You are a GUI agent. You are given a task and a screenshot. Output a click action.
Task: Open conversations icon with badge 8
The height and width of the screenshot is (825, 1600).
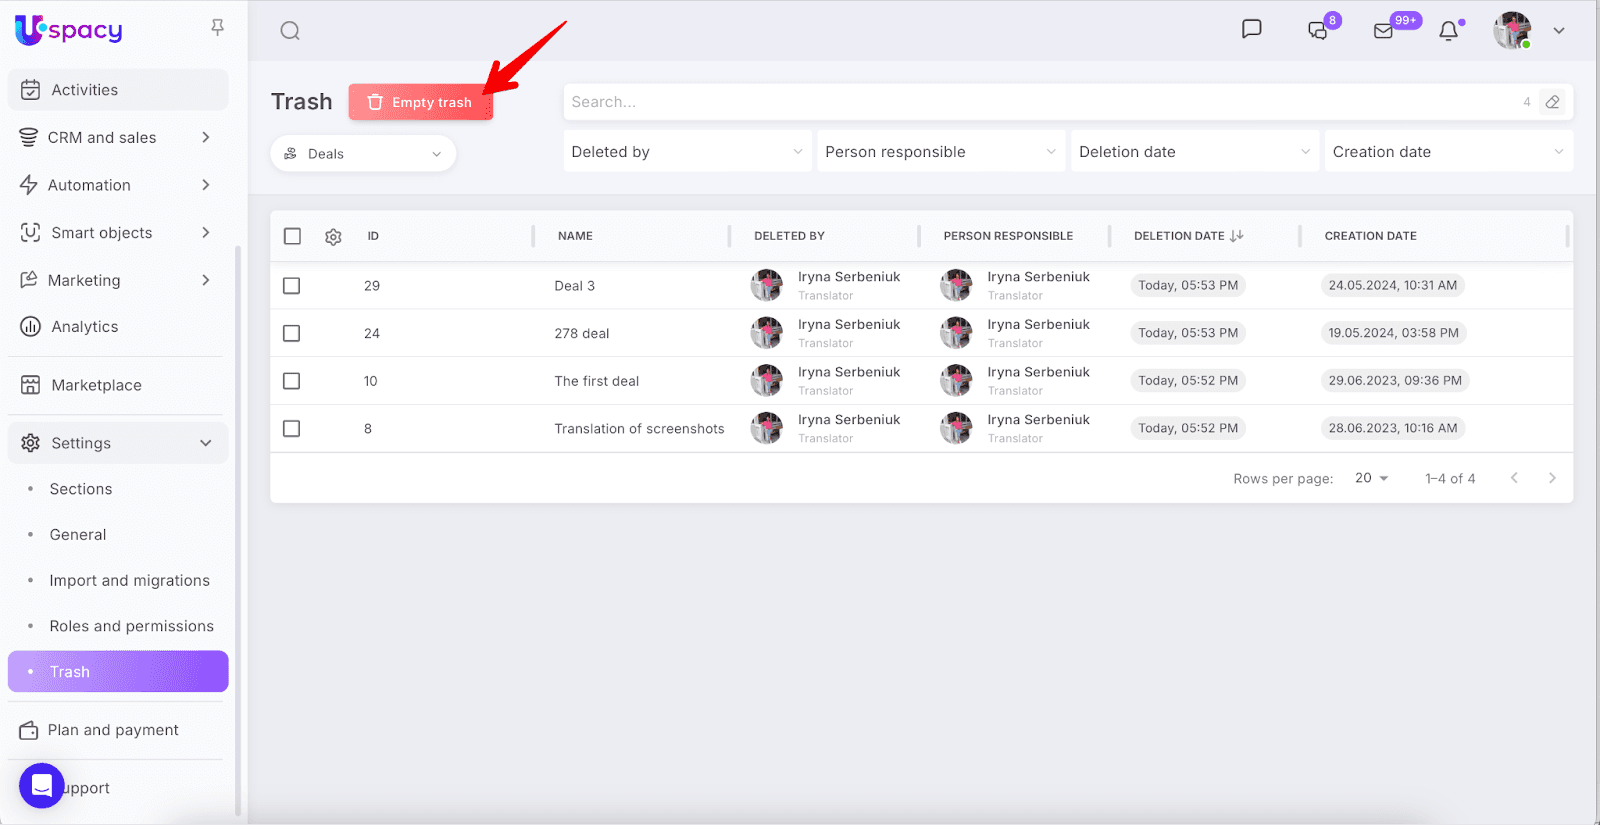[1318, 31]
